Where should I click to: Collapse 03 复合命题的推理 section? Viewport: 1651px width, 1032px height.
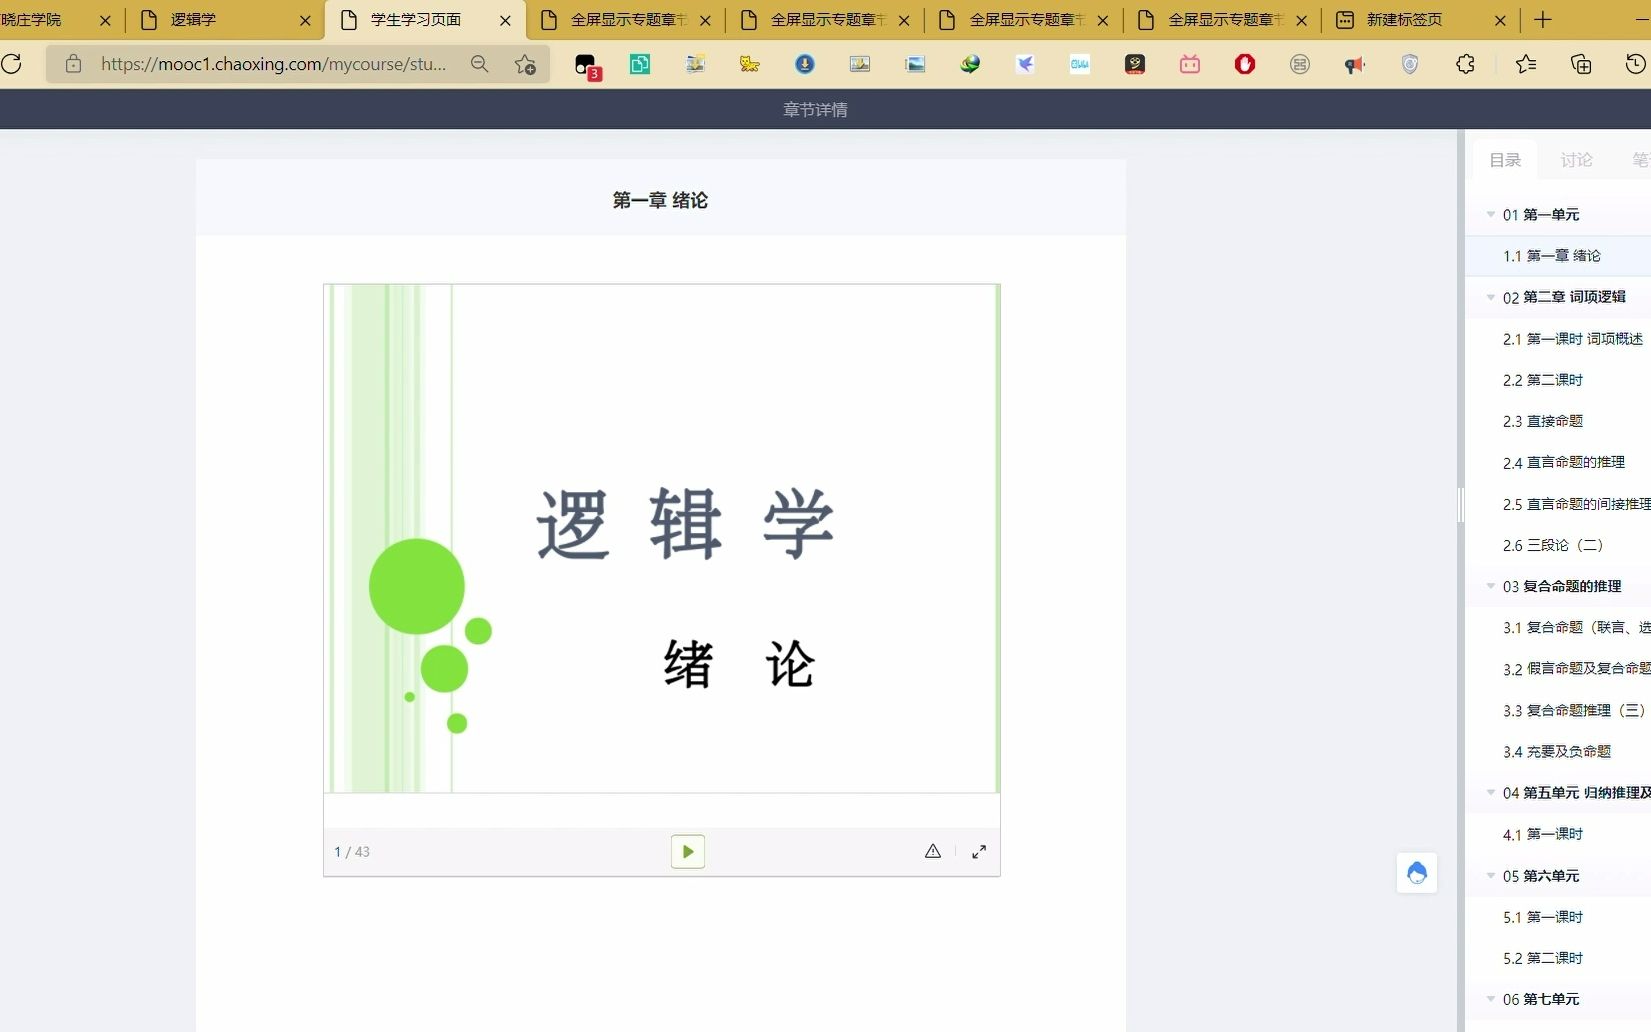[x=1491, y=586]
